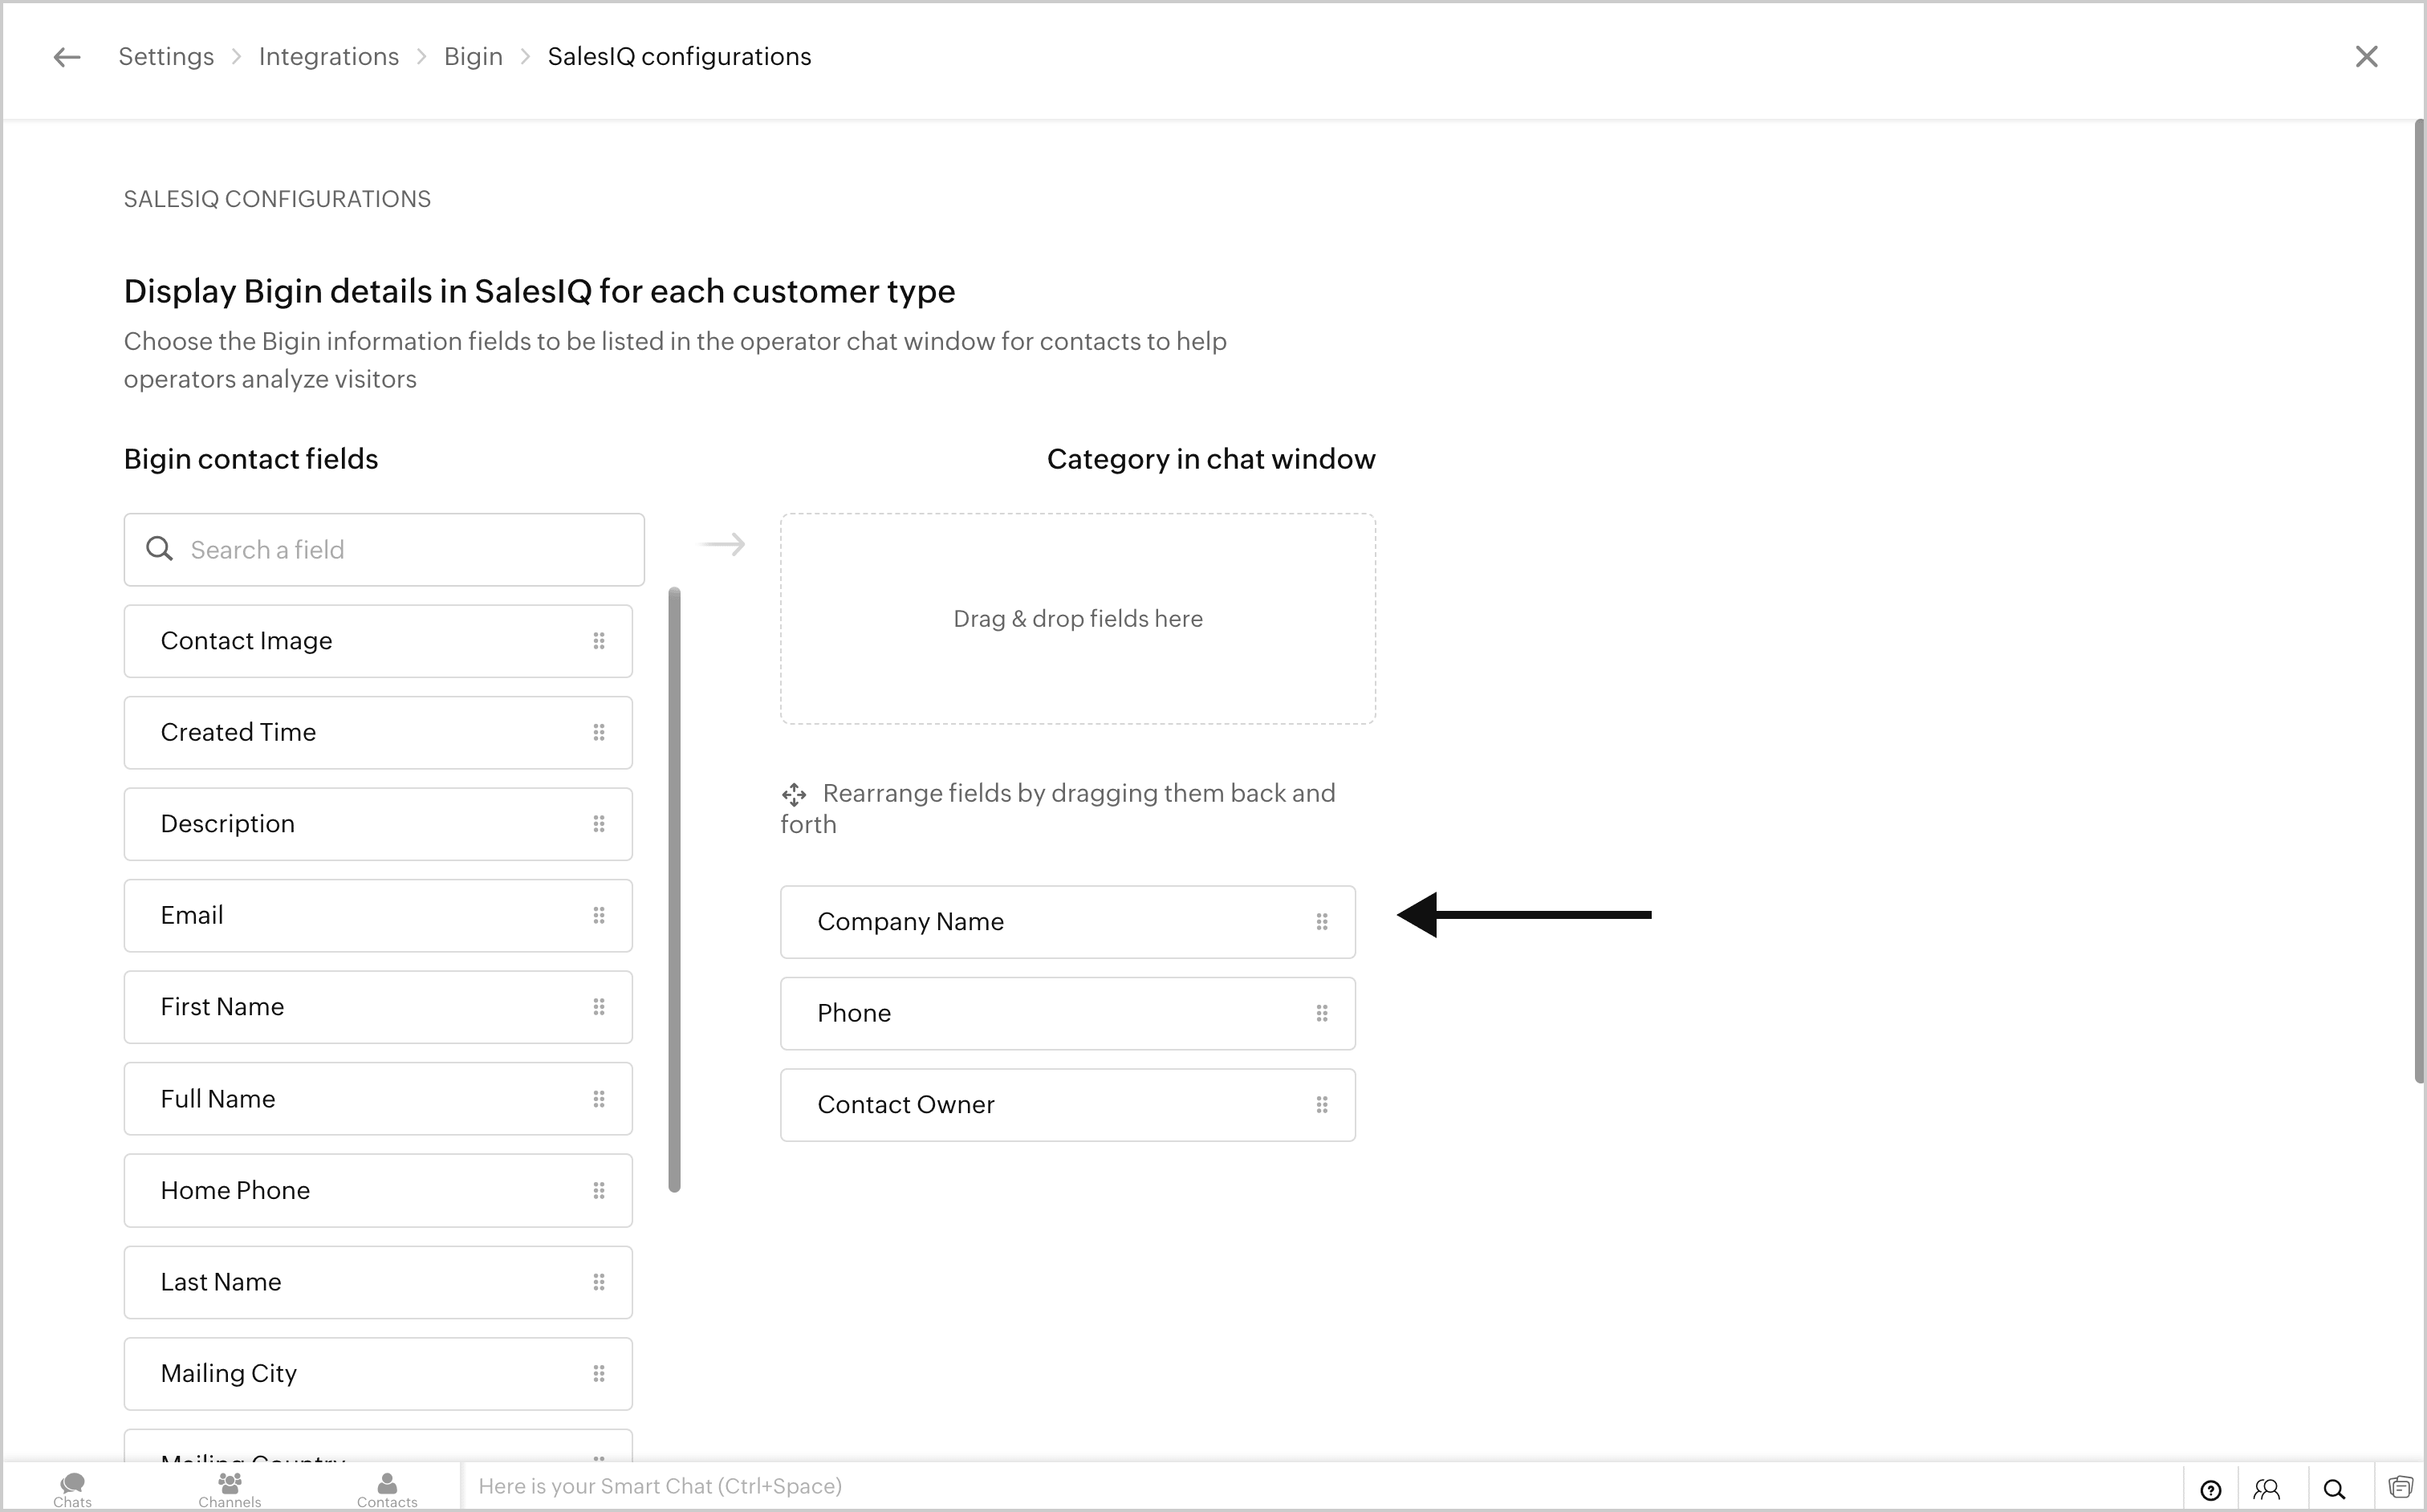The width and height of the screenshot is (2427, 1512).
Task: Select the Full Name field
Action: coord(378,1099)
